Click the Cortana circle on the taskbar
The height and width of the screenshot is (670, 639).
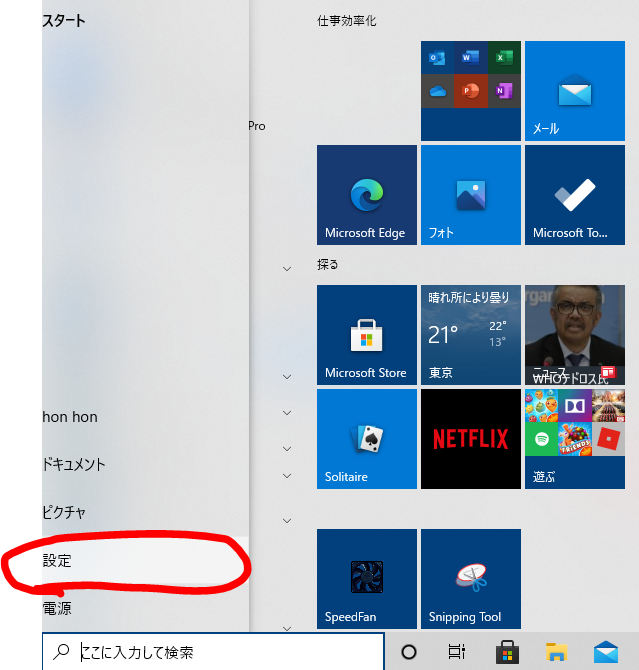pos(409,652)
